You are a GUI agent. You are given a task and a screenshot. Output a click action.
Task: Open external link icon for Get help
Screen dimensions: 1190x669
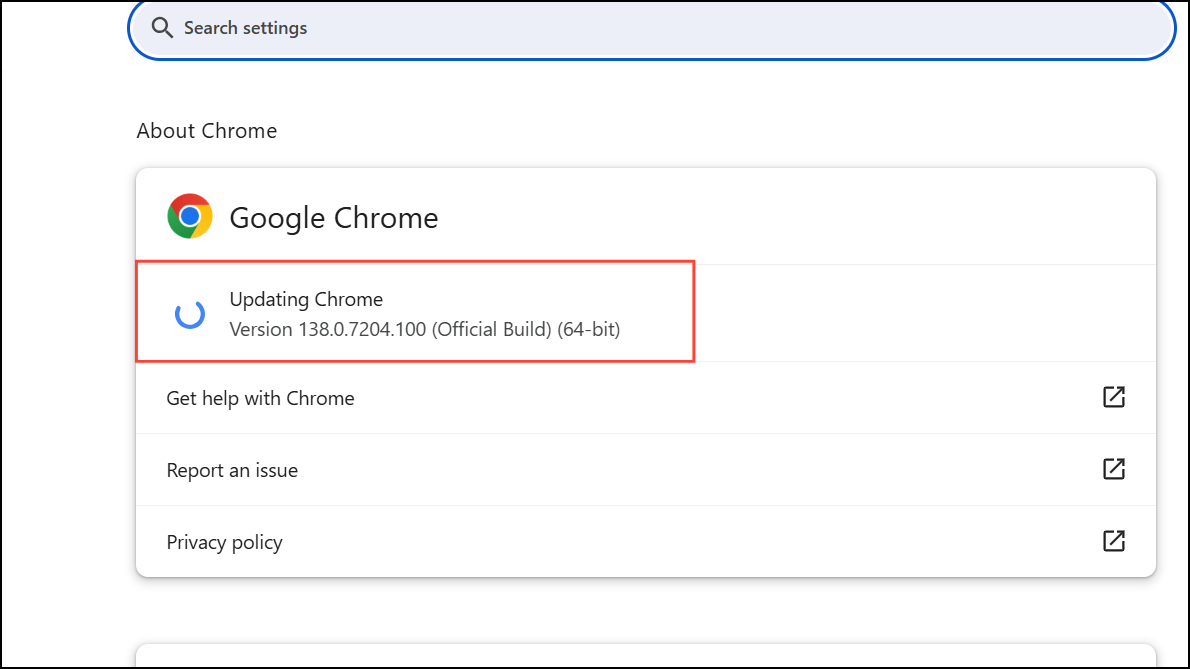1113,397
